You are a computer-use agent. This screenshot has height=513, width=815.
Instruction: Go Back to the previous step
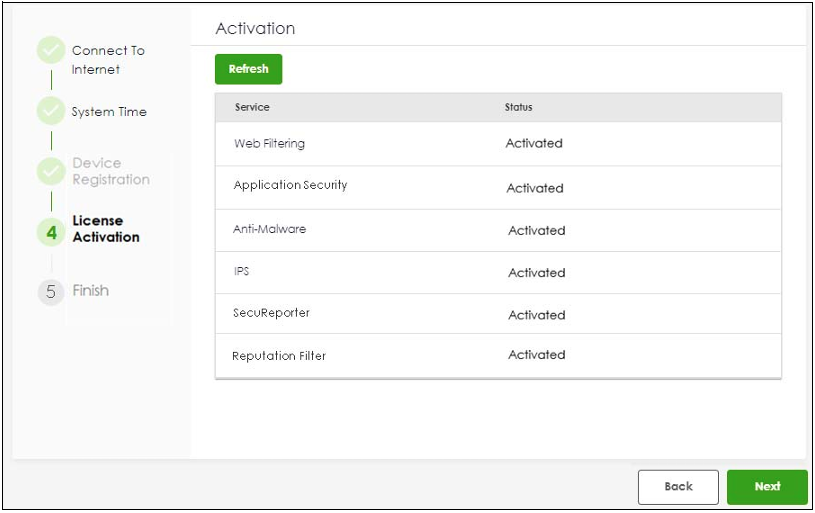pos(678,487)
